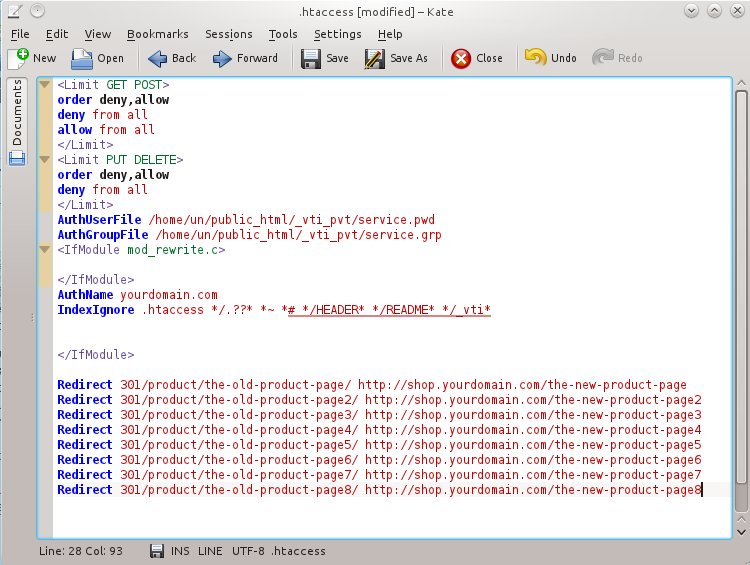Click the modified-file disk icon in status bar
Image resolution: width=750 pixels, height=565 pixels.
pos(157,551)
